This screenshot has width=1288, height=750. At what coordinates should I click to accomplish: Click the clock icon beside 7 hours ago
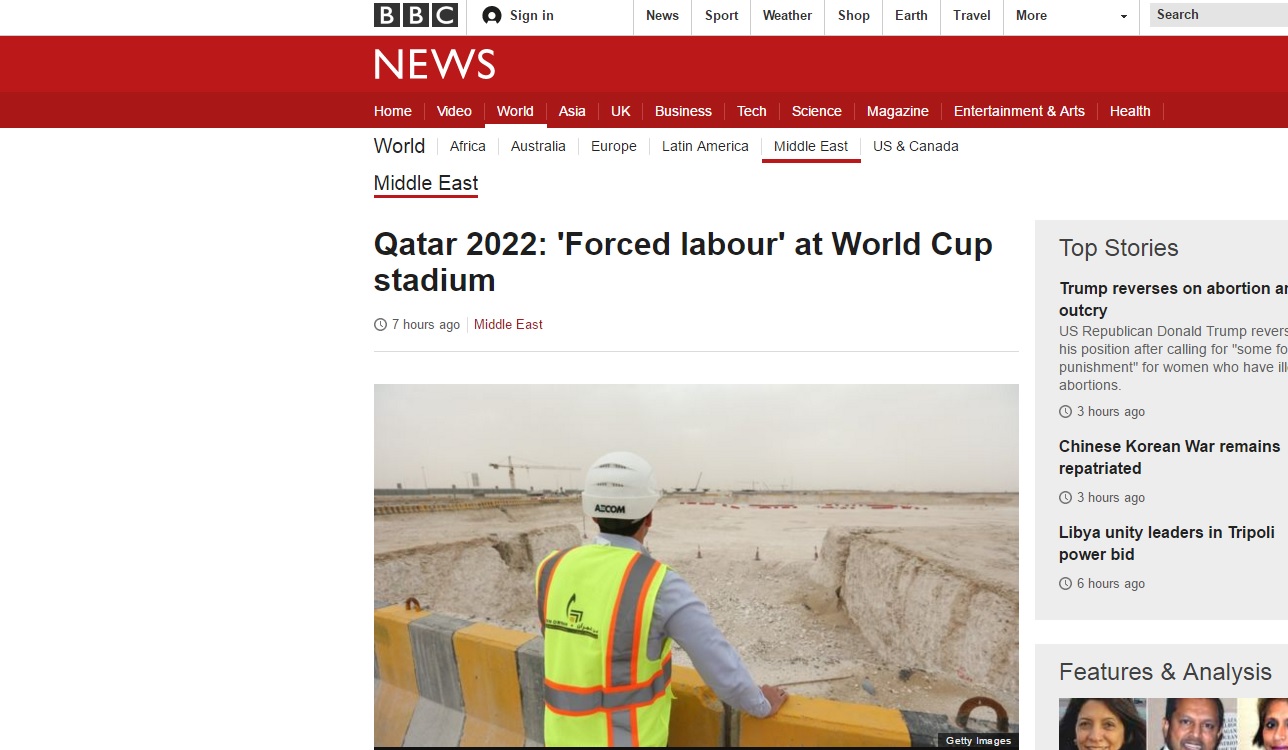coord(380,324)
